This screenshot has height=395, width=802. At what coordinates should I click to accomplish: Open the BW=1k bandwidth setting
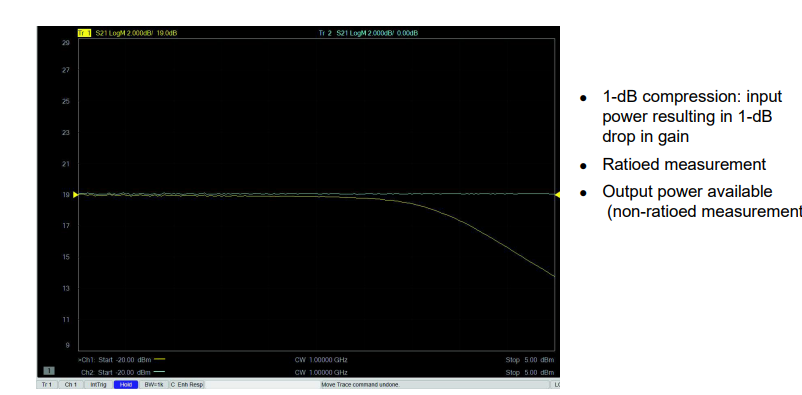[x=153, y=384]
